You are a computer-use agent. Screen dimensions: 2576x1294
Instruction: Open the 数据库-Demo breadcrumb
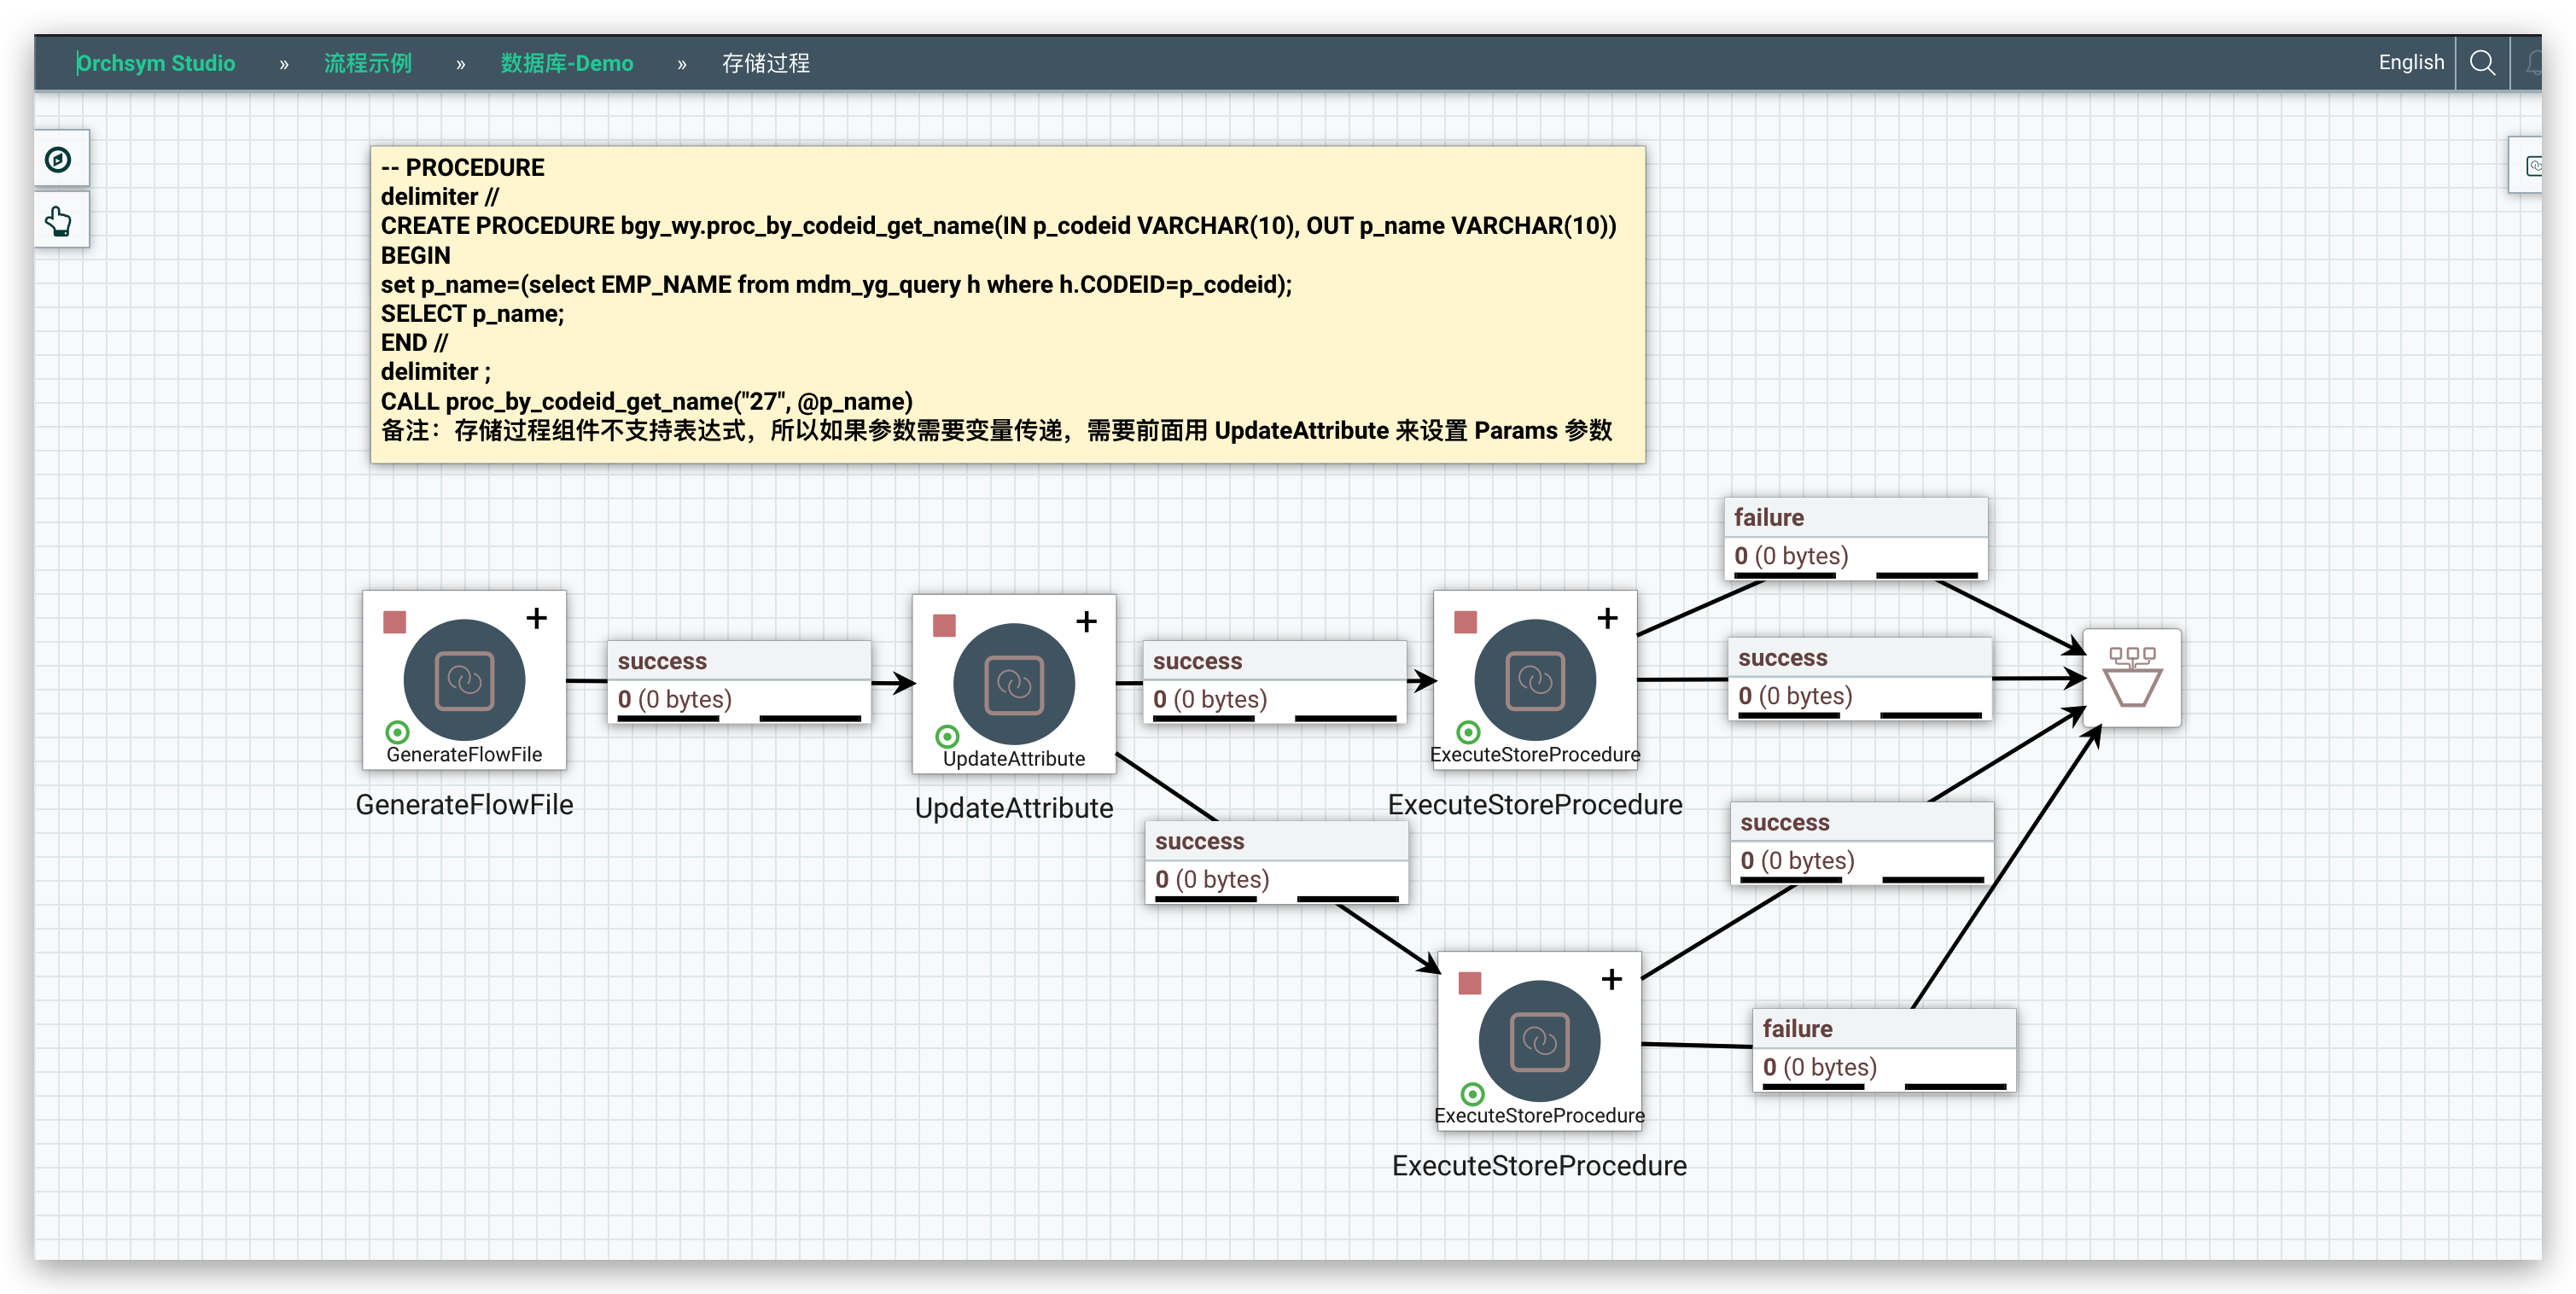(x=566, y=63)
